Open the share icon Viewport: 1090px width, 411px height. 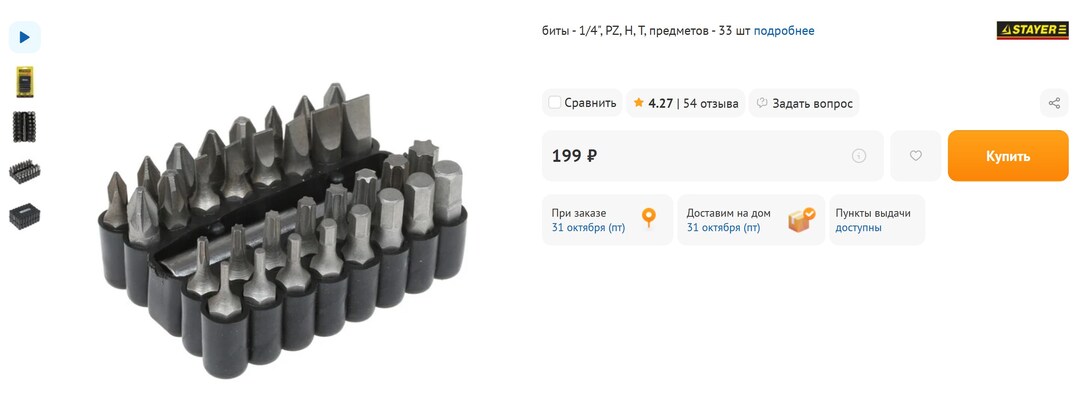(1055, 103)
